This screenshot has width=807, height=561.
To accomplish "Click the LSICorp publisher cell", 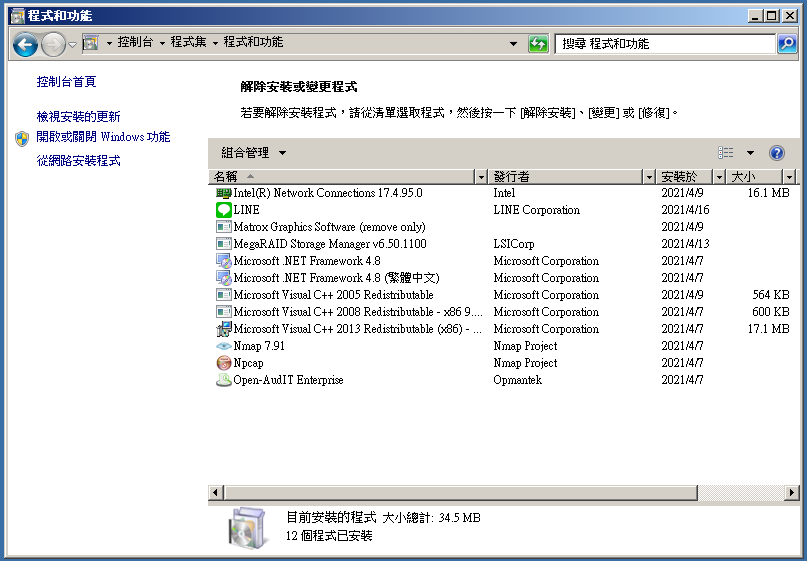I will point(514,244).
